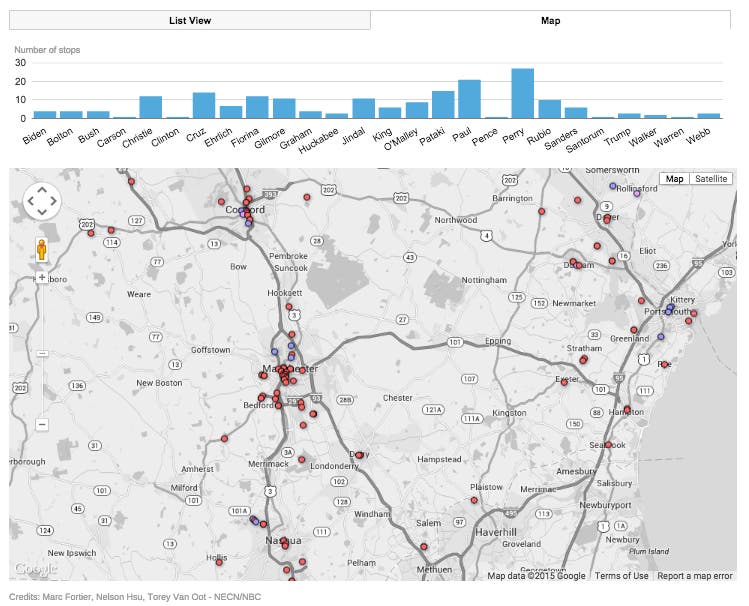The image size is (749, 606).
Task: Pan the map left with the left arrow
Action: 28,201
